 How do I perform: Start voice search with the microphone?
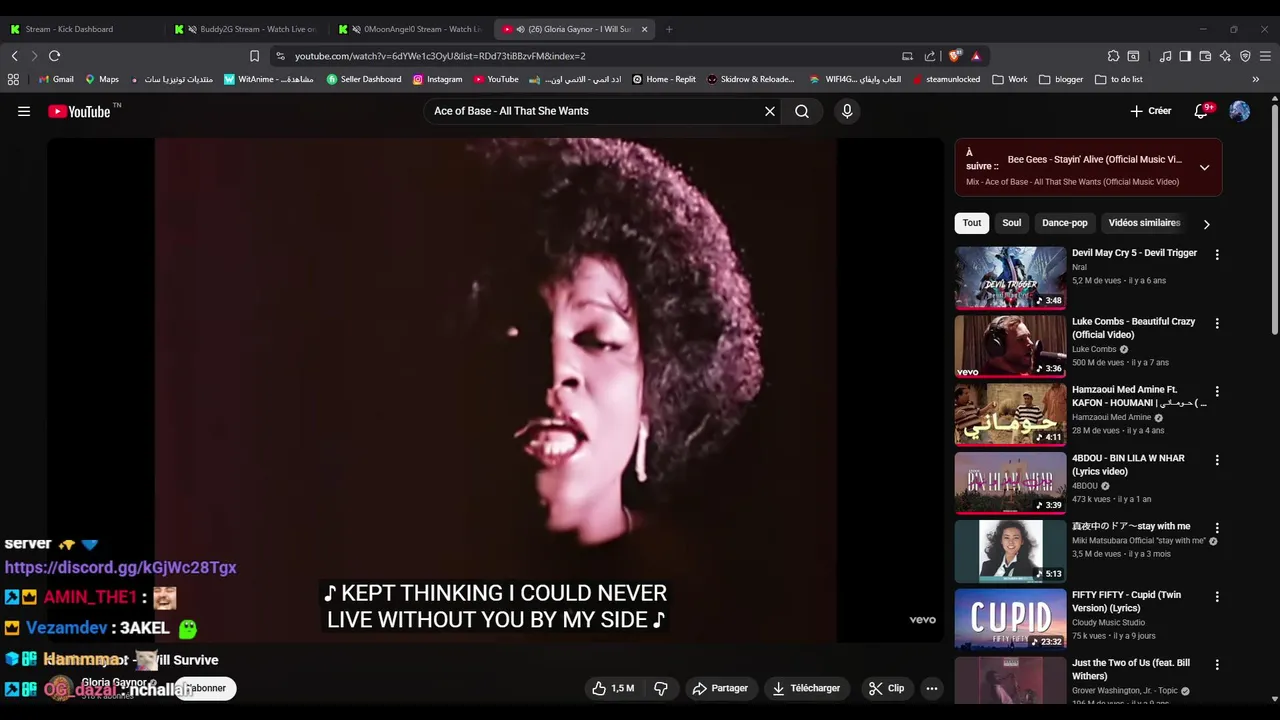(847, 111)
